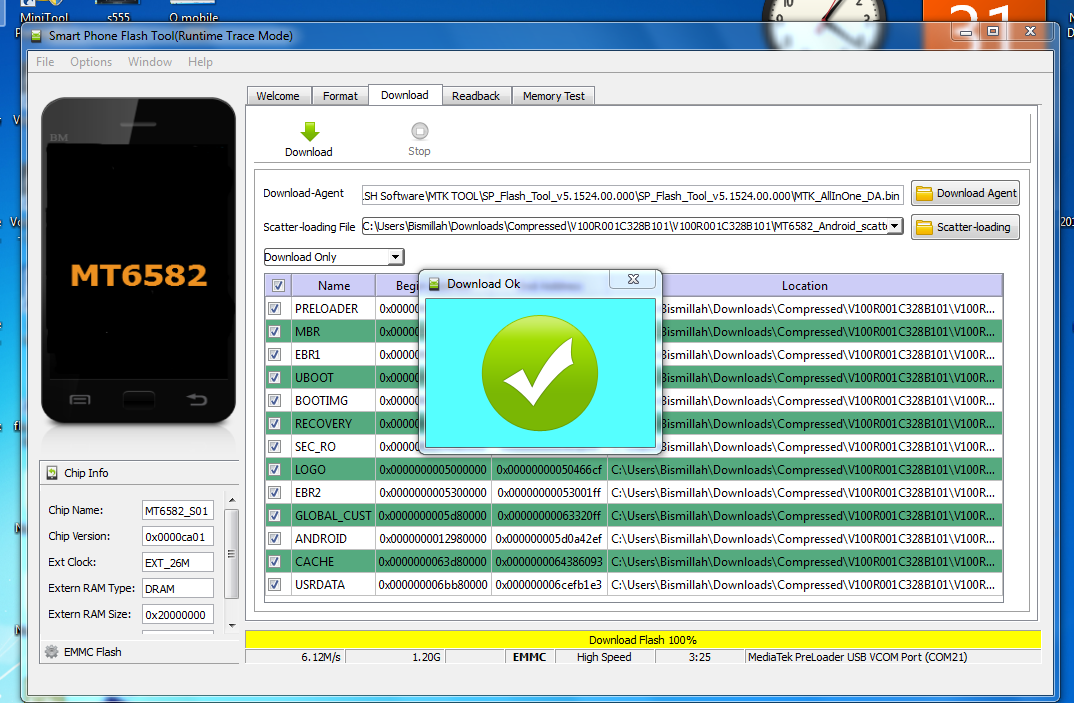Close the Download Ok dialog
Screen dimensions: 1074x703
coord(634,279)
